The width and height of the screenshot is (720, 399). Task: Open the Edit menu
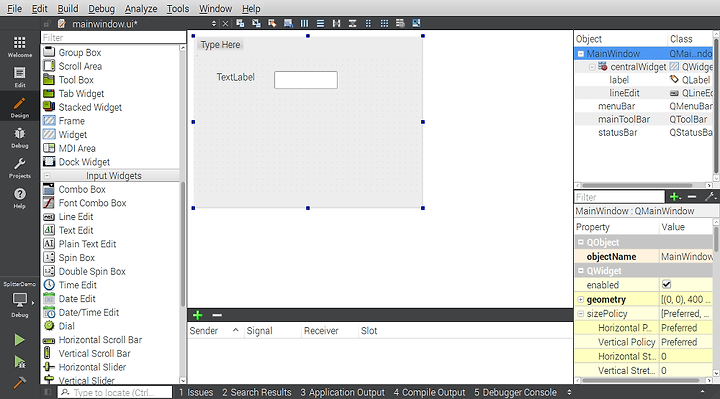(39, 8)
